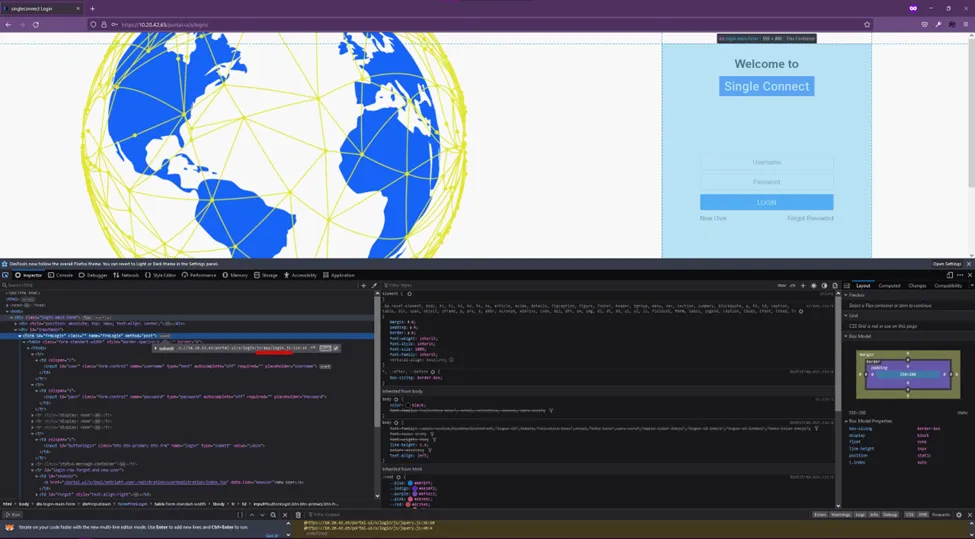The image size is (975, 539).
Task: Toggle the .cls classes panel
Action: point(792,285)
